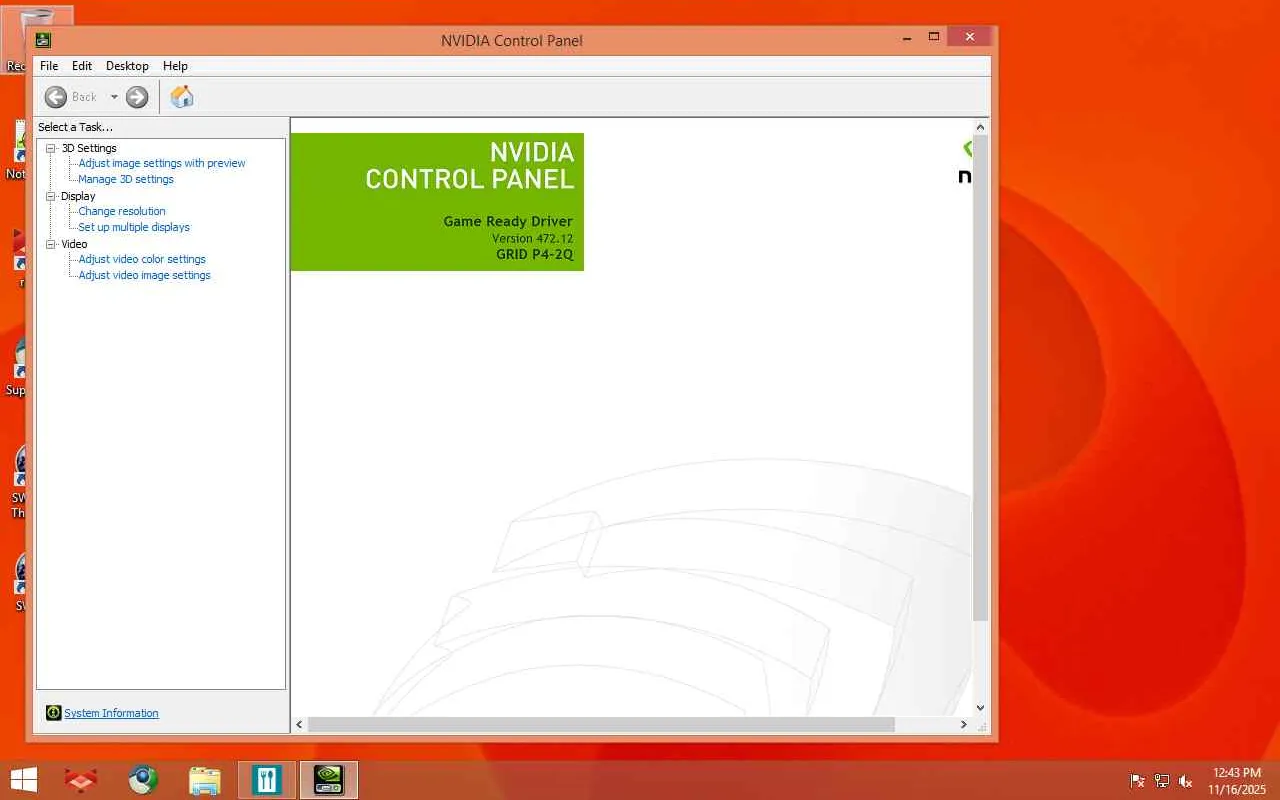
Task: Open Adjust image settings with preview
Action: click(x=162, y=163)
